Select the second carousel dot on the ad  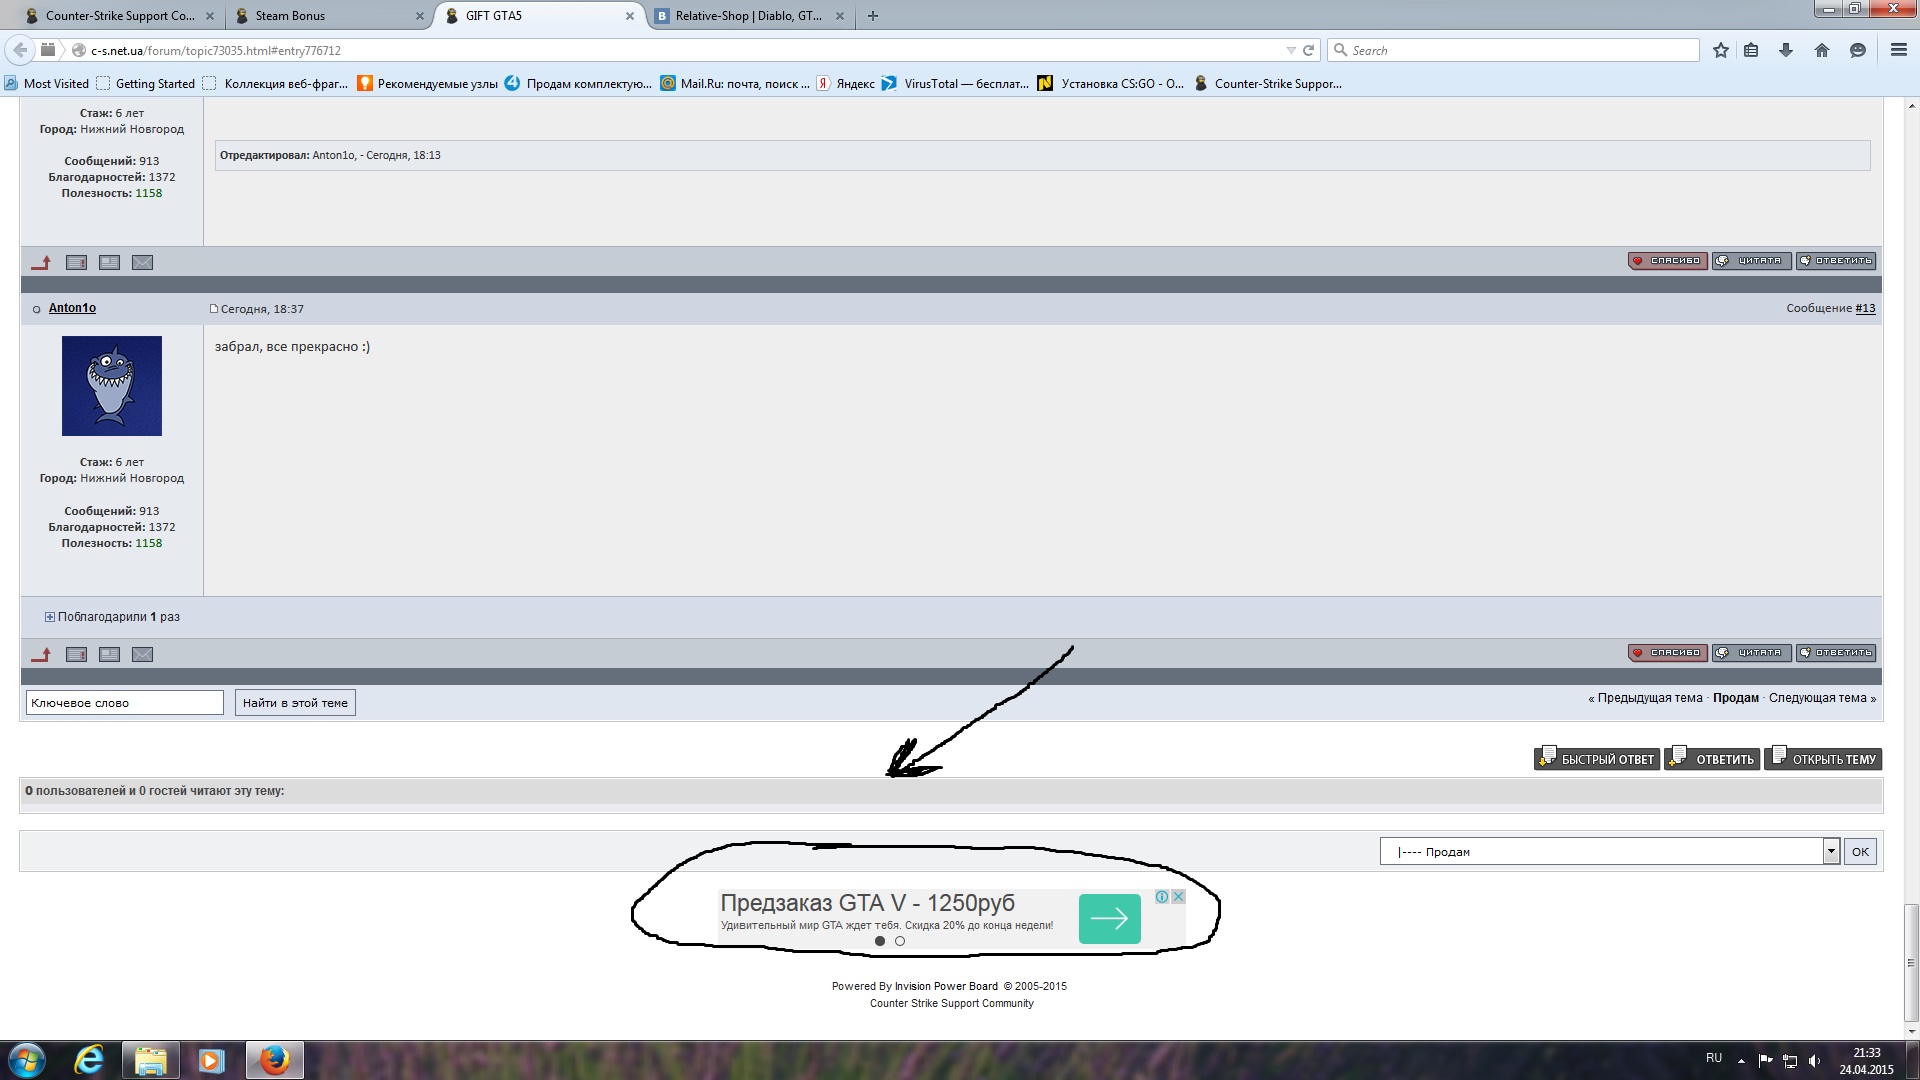(x=900, y=941)
